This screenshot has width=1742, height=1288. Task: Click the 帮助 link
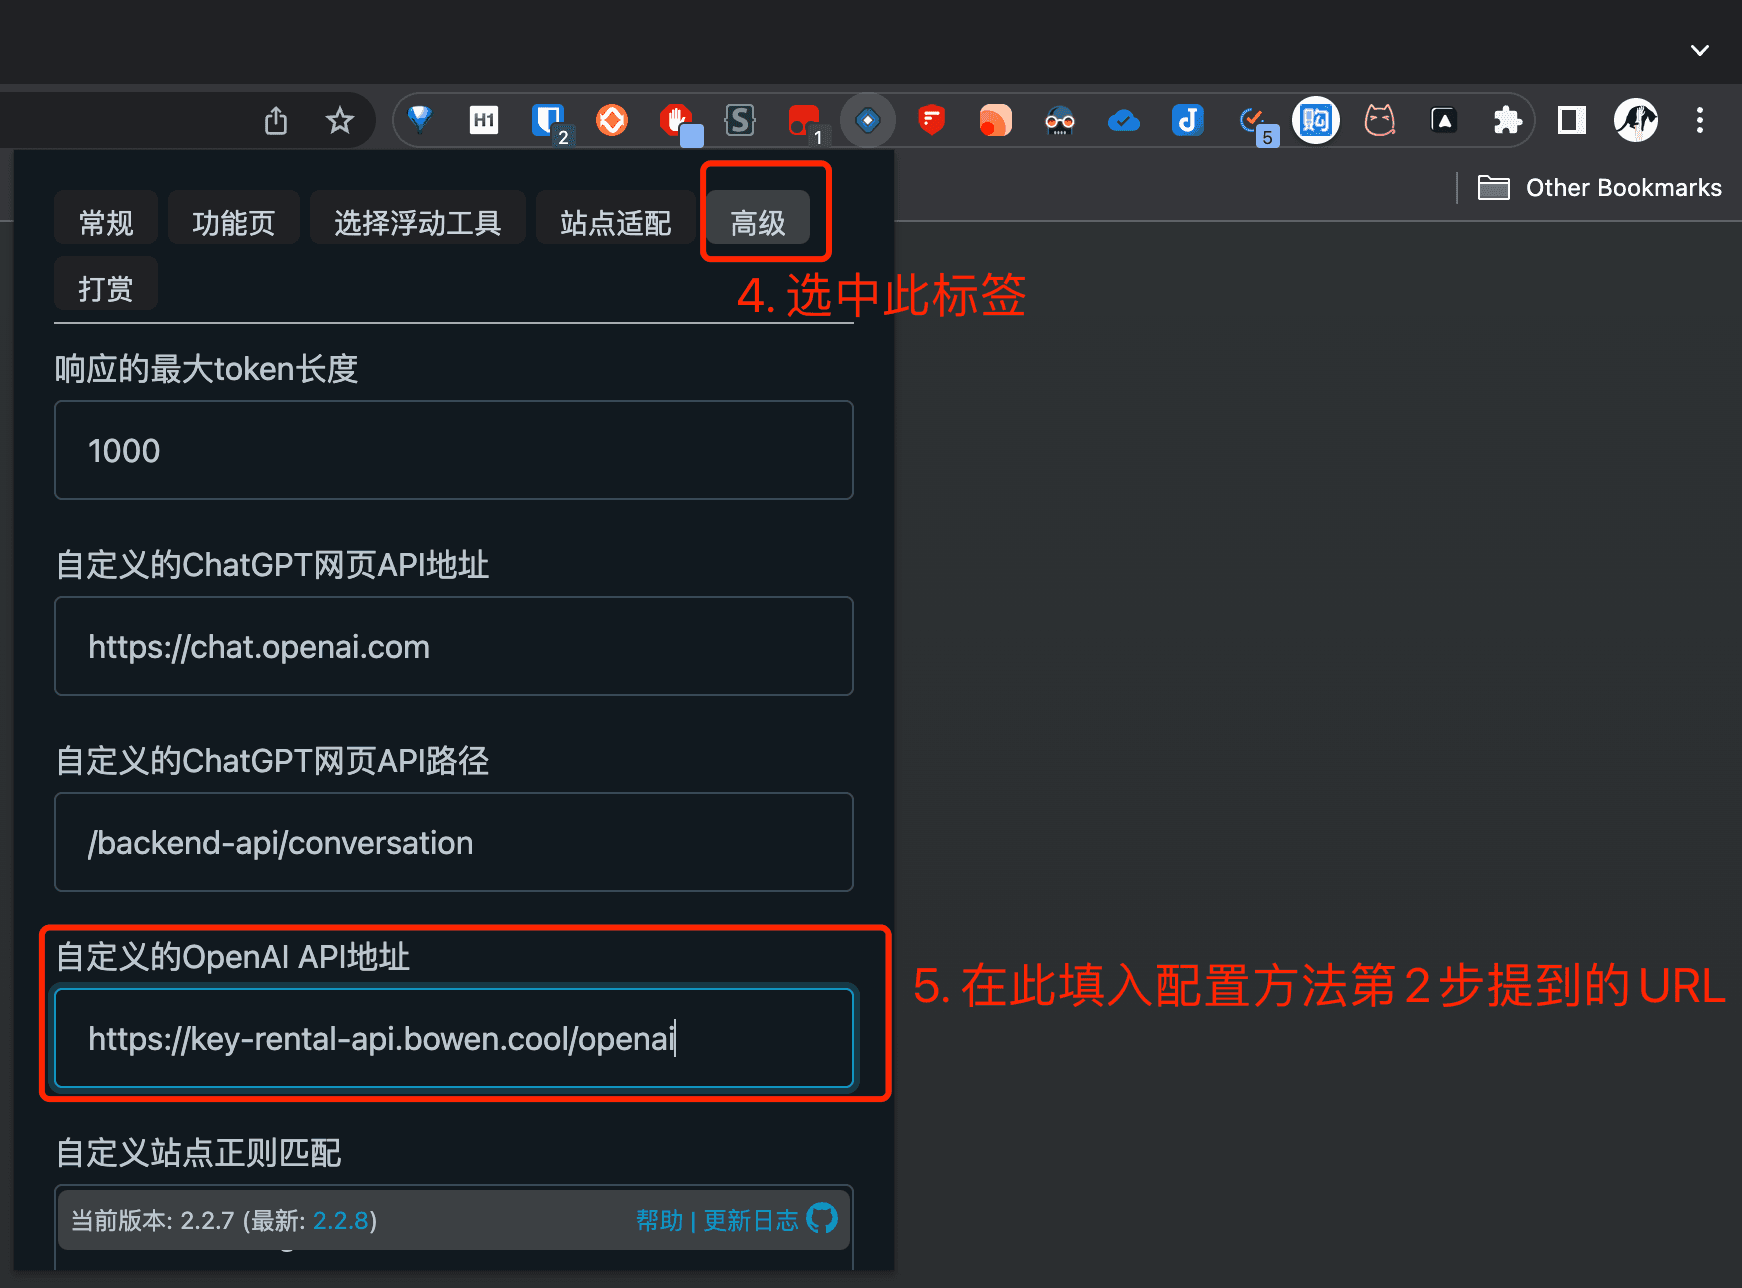pos(659,1220)
